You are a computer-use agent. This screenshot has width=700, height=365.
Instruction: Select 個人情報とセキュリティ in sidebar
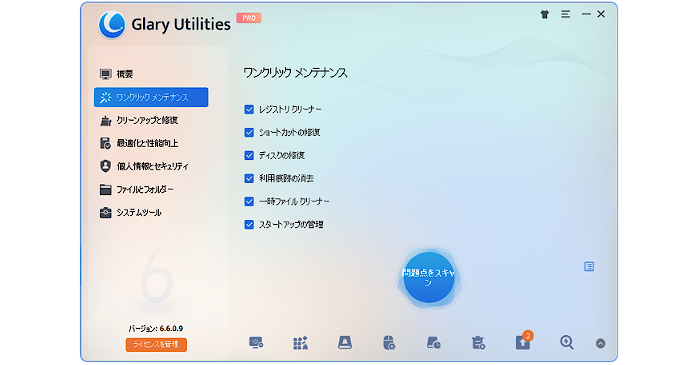coord(151,166)
